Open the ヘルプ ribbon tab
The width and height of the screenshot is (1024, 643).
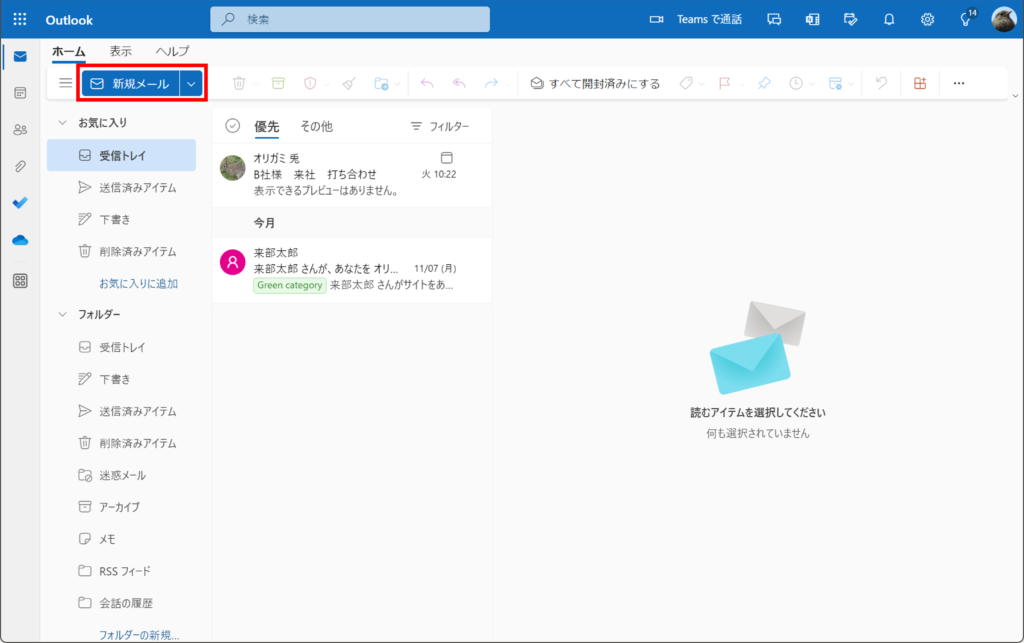click(172, 51)
